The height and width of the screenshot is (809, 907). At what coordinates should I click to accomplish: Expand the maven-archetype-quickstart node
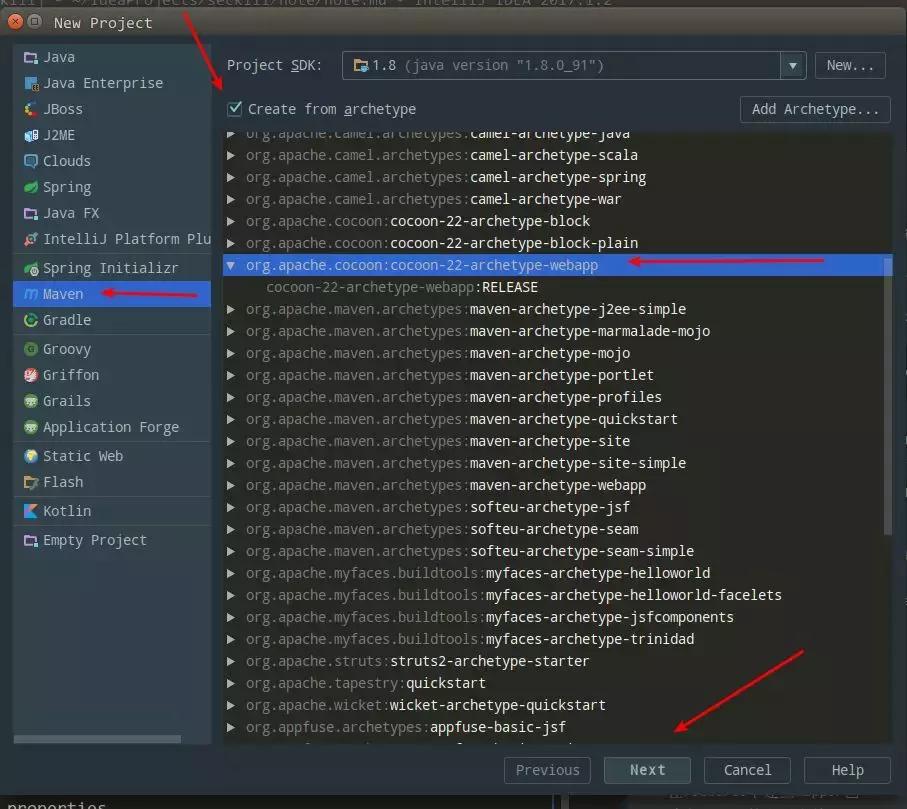tap(232, 419)
